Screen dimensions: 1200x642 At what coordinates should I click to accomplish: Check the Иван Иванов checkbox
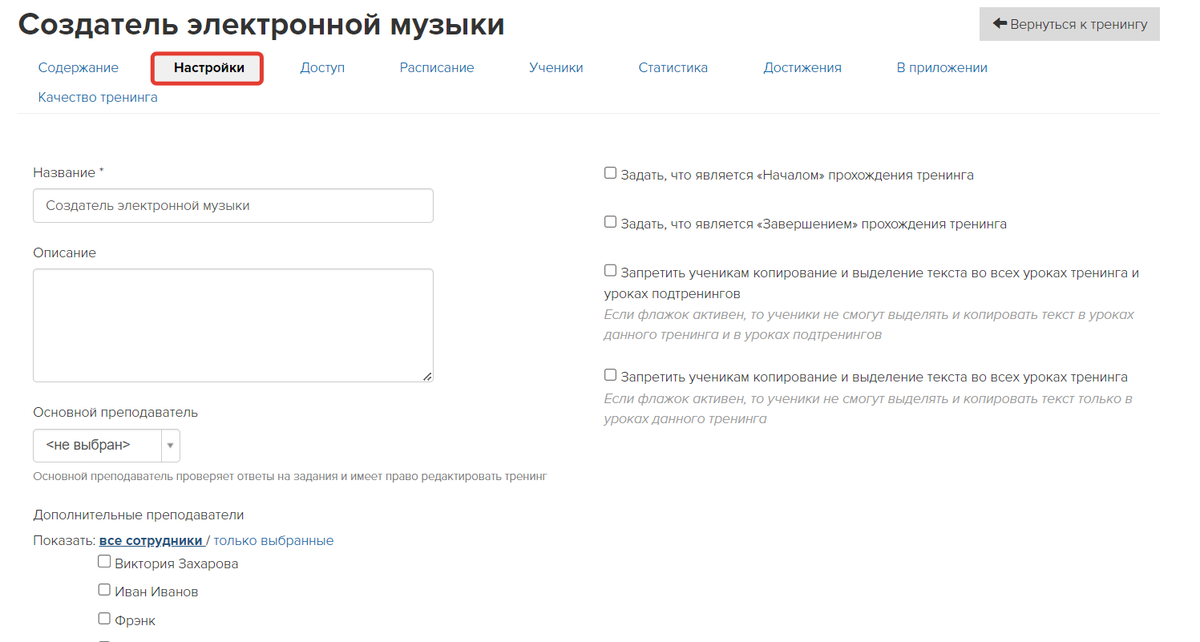point(105,590)
